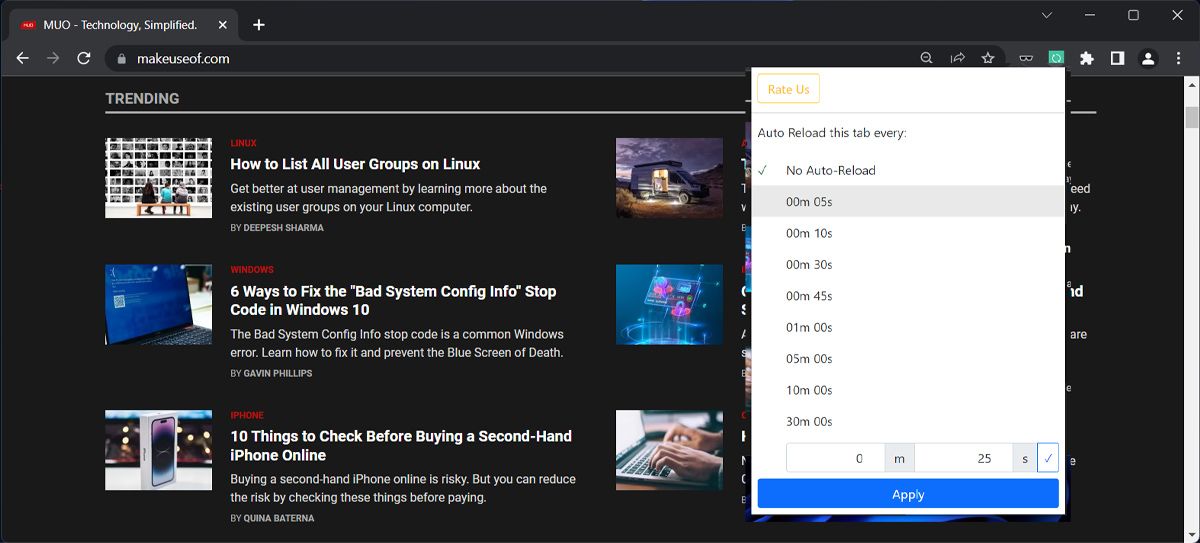Image resolution: width=1200 pixels, height=543 pixels.
Task: Share this page via share icon
Action: [957, 58]
